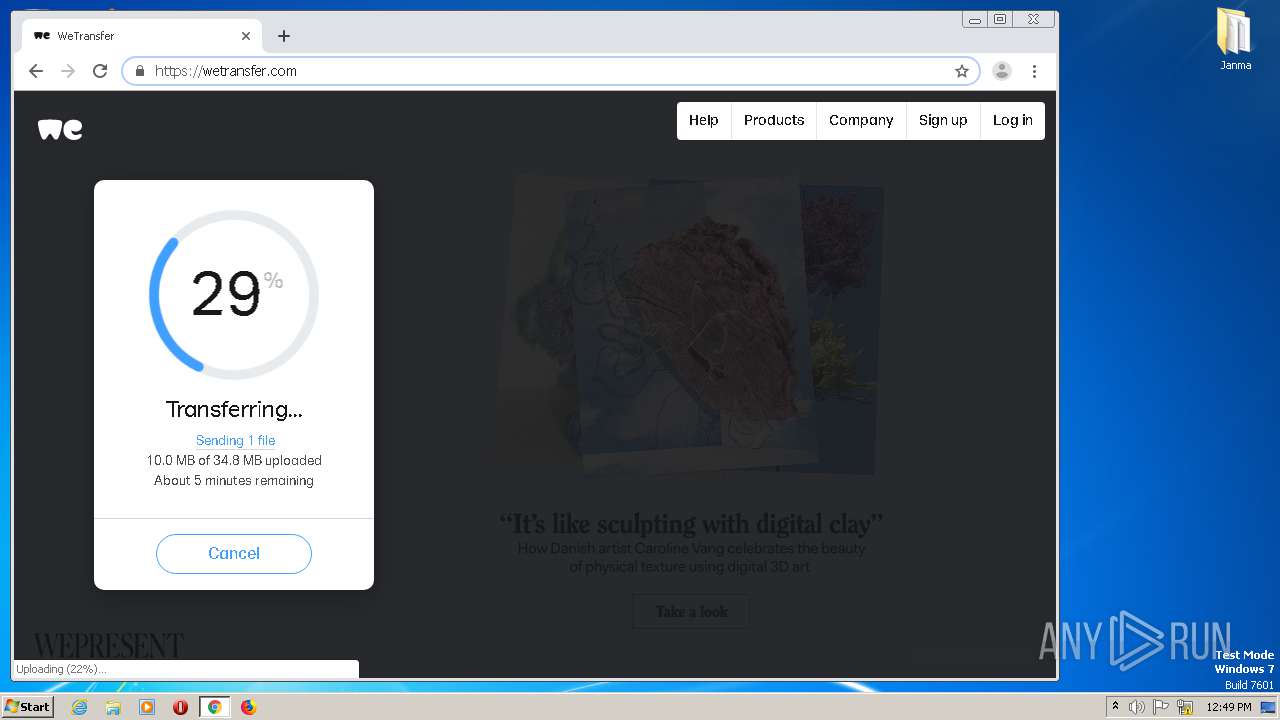Click the article headline about digital clay
This screenshot has height=720, width=1280.
(x=691, y=524)
